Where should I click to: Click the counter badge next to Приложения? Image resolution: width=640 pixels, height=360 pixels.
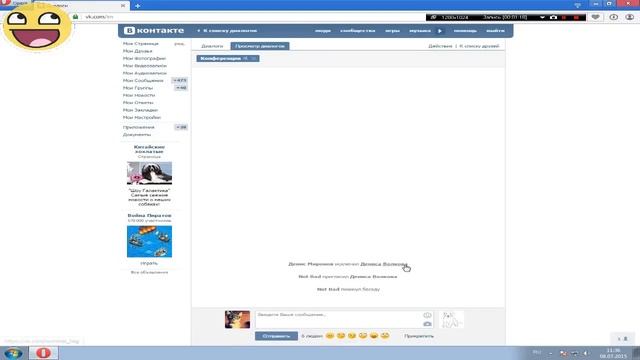click(181, 127)
